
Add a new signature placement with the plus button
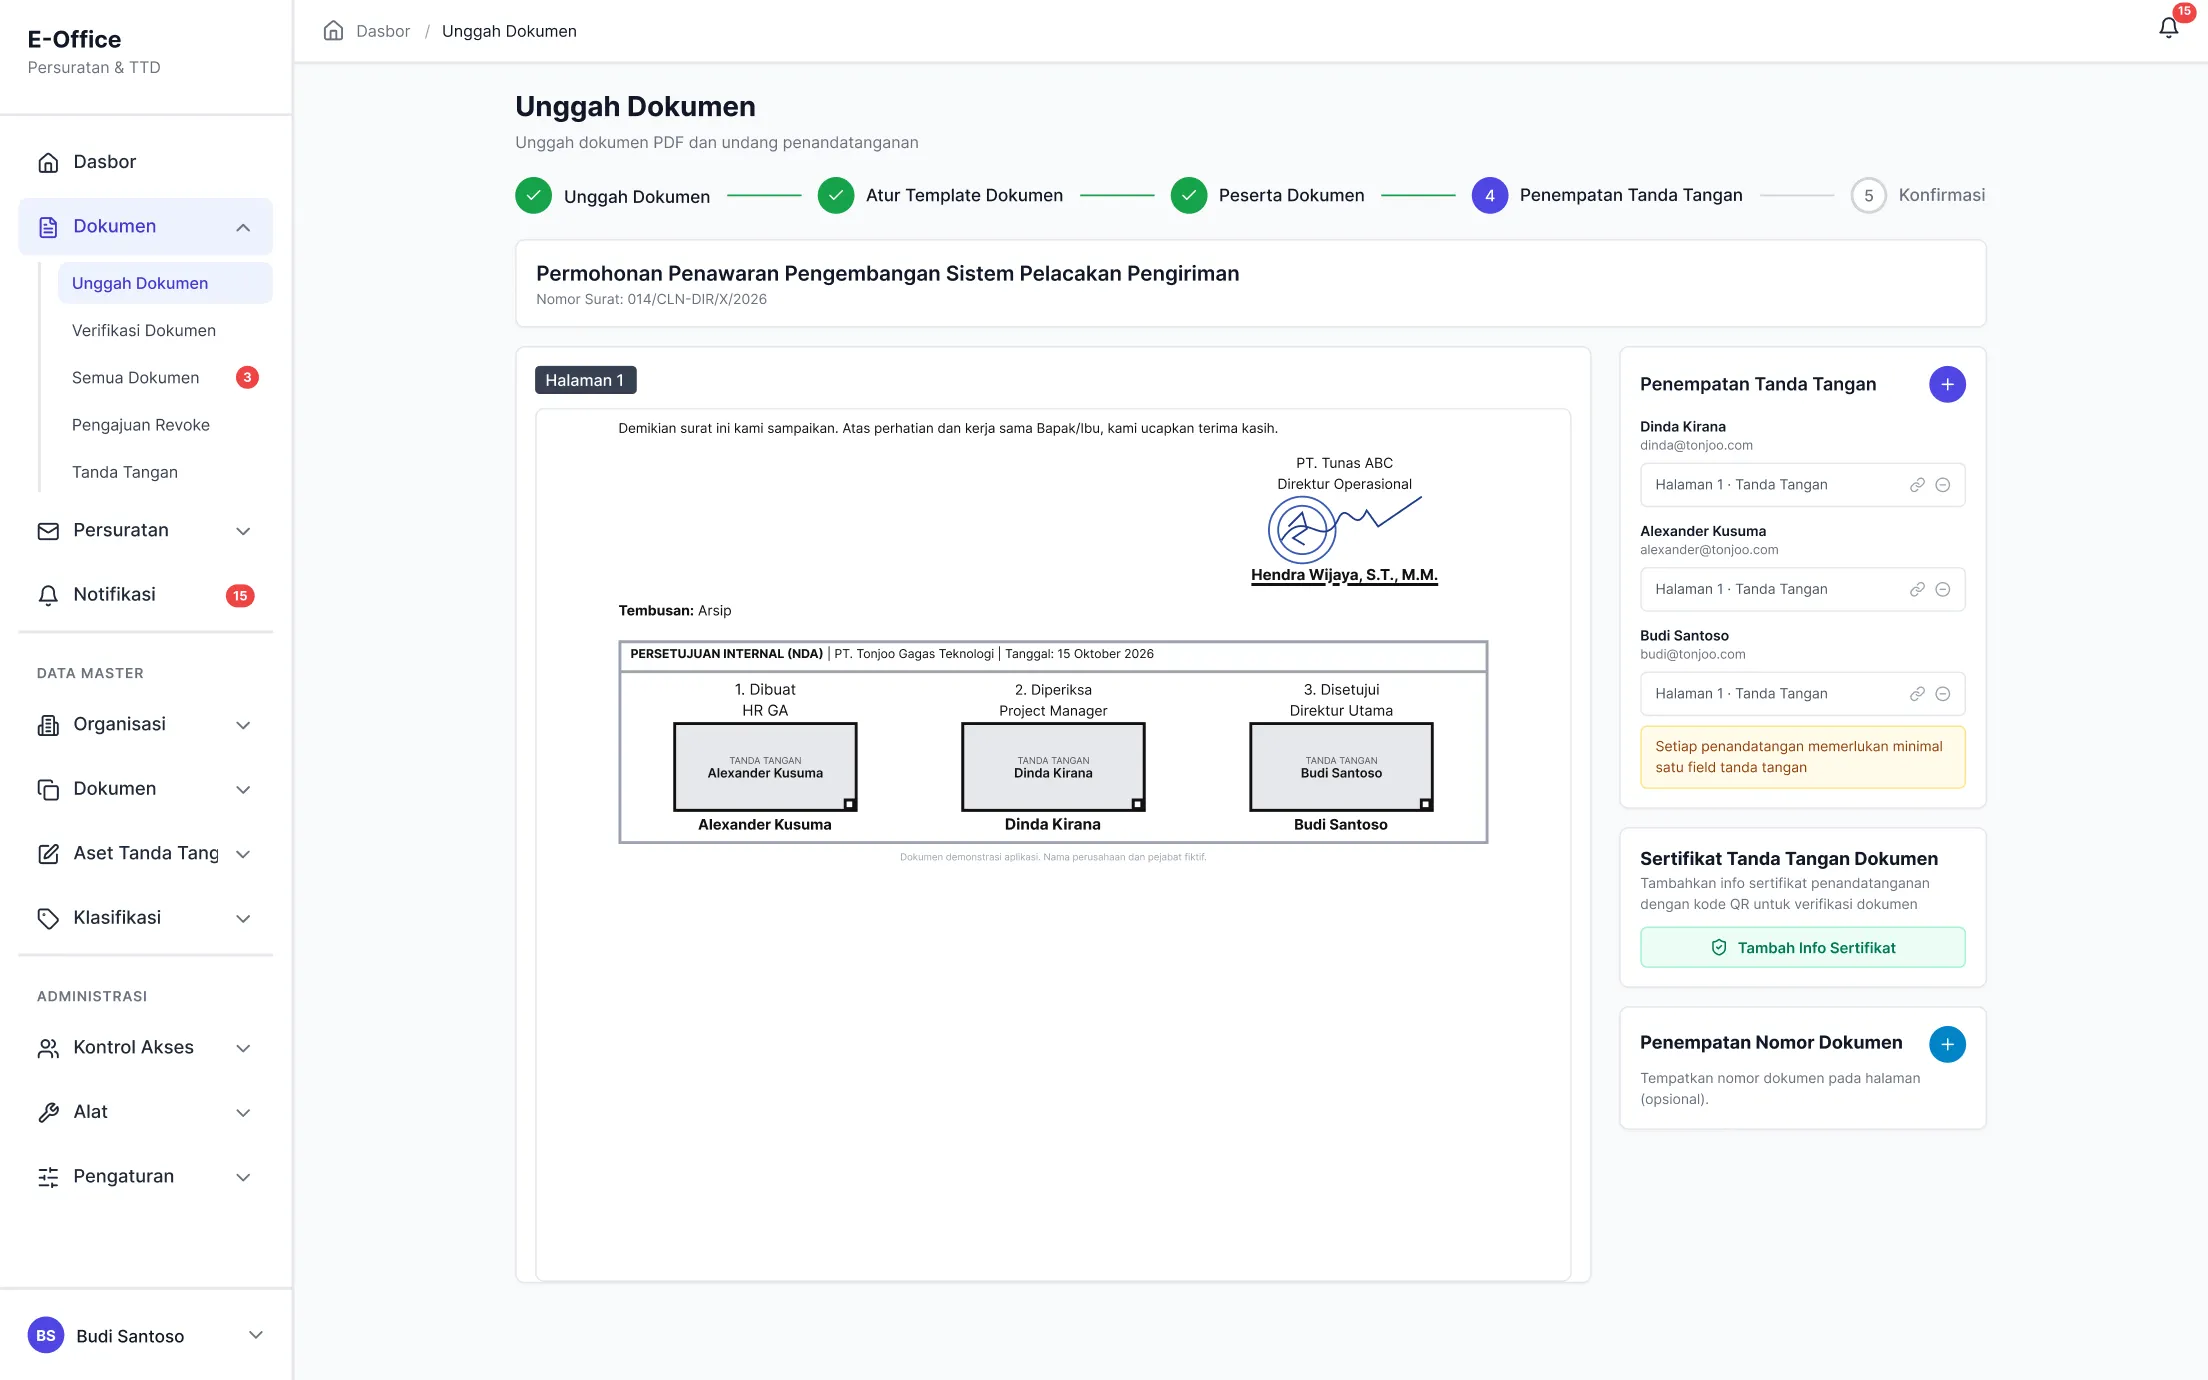tap(1946, 384)
